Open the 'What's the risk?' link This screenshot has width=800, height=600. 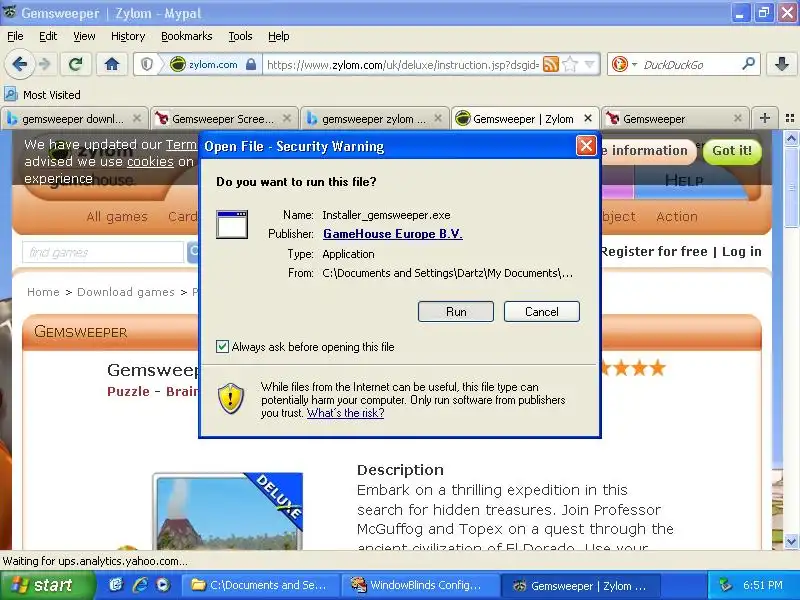345,413
